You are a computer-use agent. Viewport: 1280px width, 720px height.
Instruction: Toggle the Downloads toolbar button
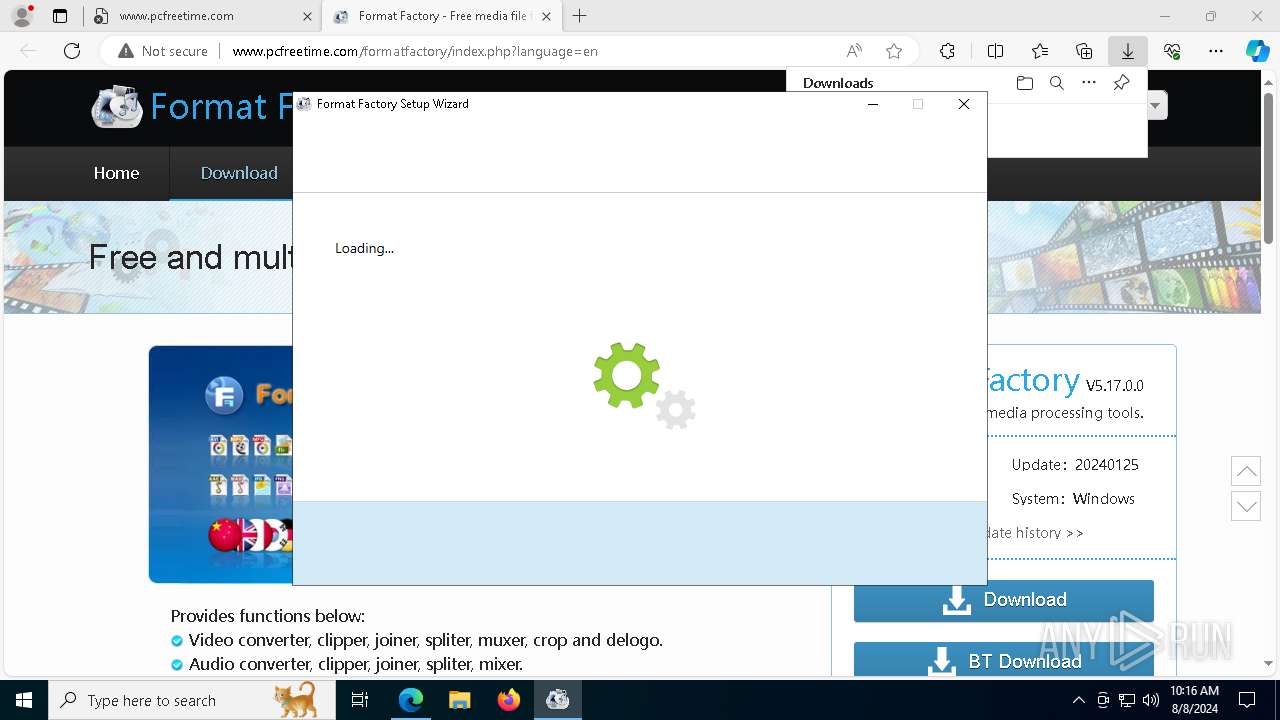coord(1128,51)
